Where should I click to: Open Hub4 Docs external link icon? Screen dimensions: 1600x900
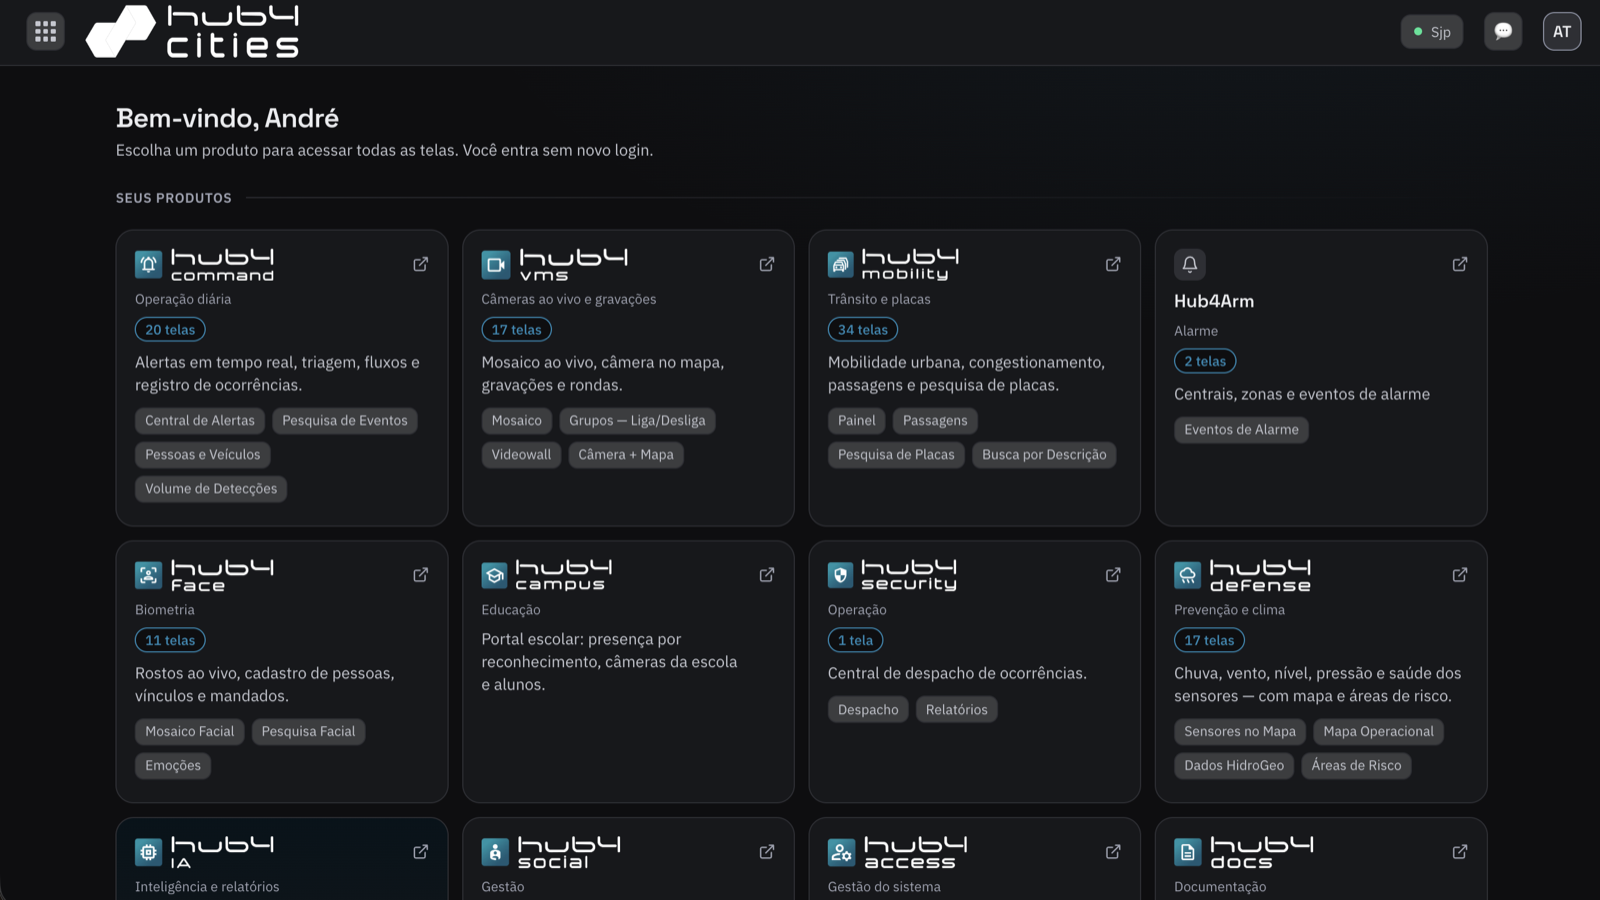point(1460,852)
